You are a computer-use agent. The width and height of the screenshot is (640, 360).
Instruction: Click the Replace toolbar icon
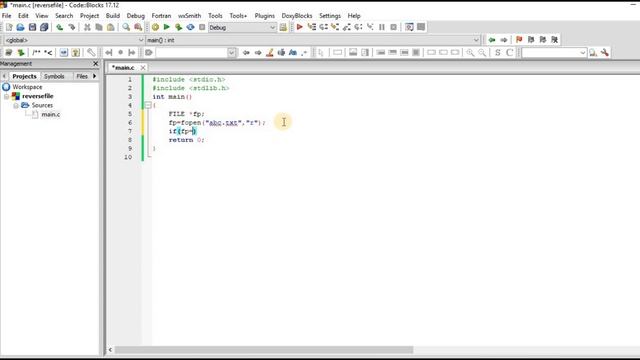[138, 27]
